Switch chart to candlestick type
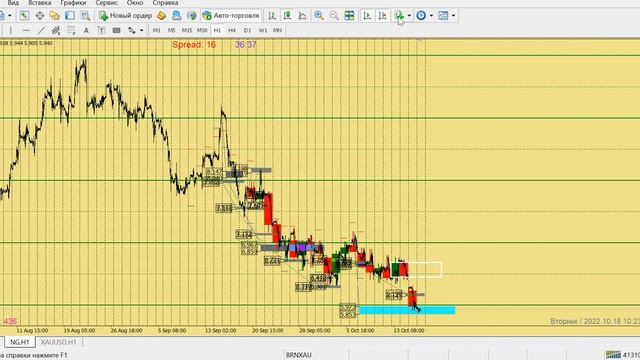The height and width of the screenshot is (360, 640). [x=287, y=16]
